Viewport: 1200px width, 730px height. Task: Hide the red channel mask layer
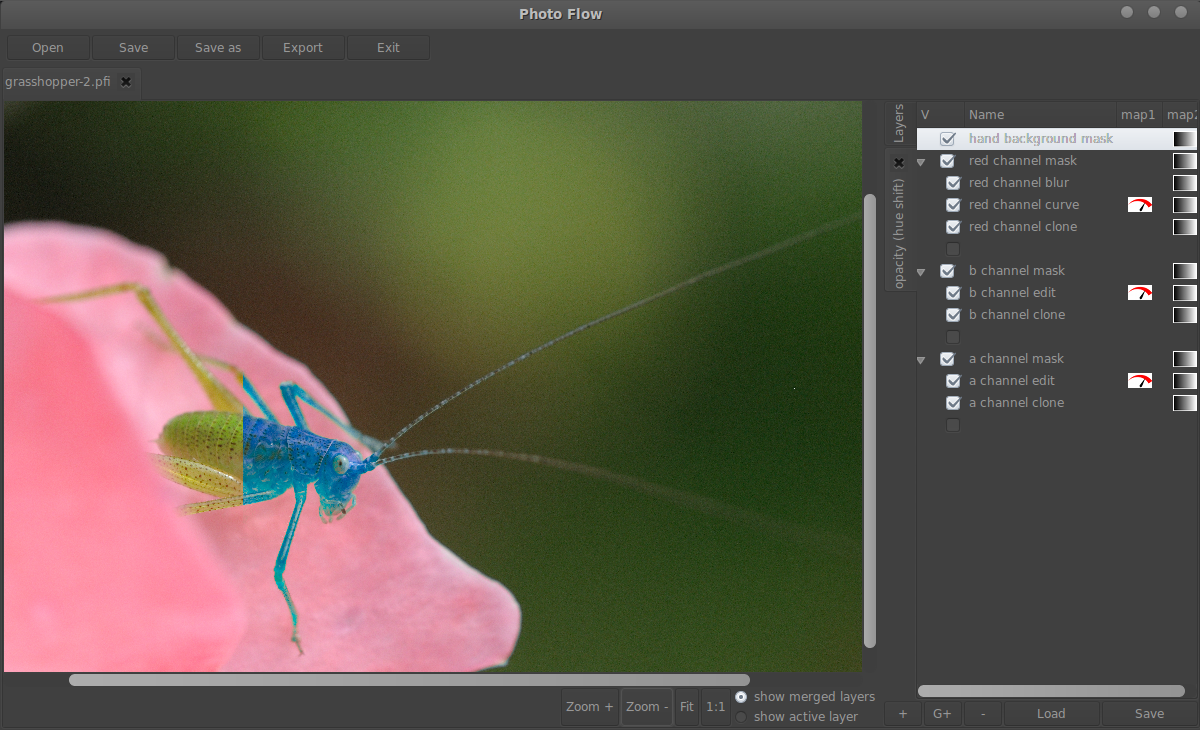pyautogui.click(x=947, y=160)
